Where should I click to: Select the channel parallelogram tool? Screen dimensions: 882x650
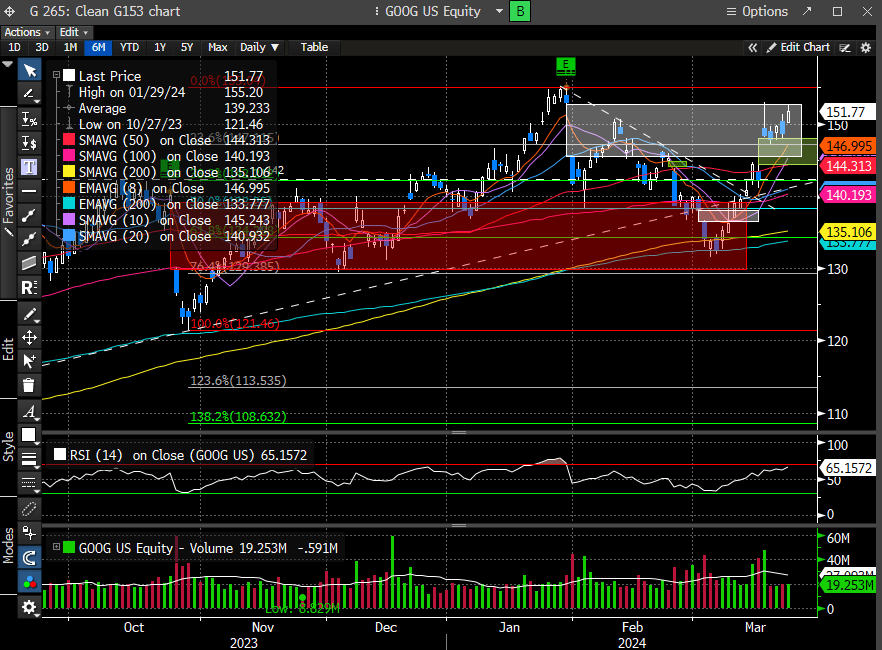click(29, 263)
